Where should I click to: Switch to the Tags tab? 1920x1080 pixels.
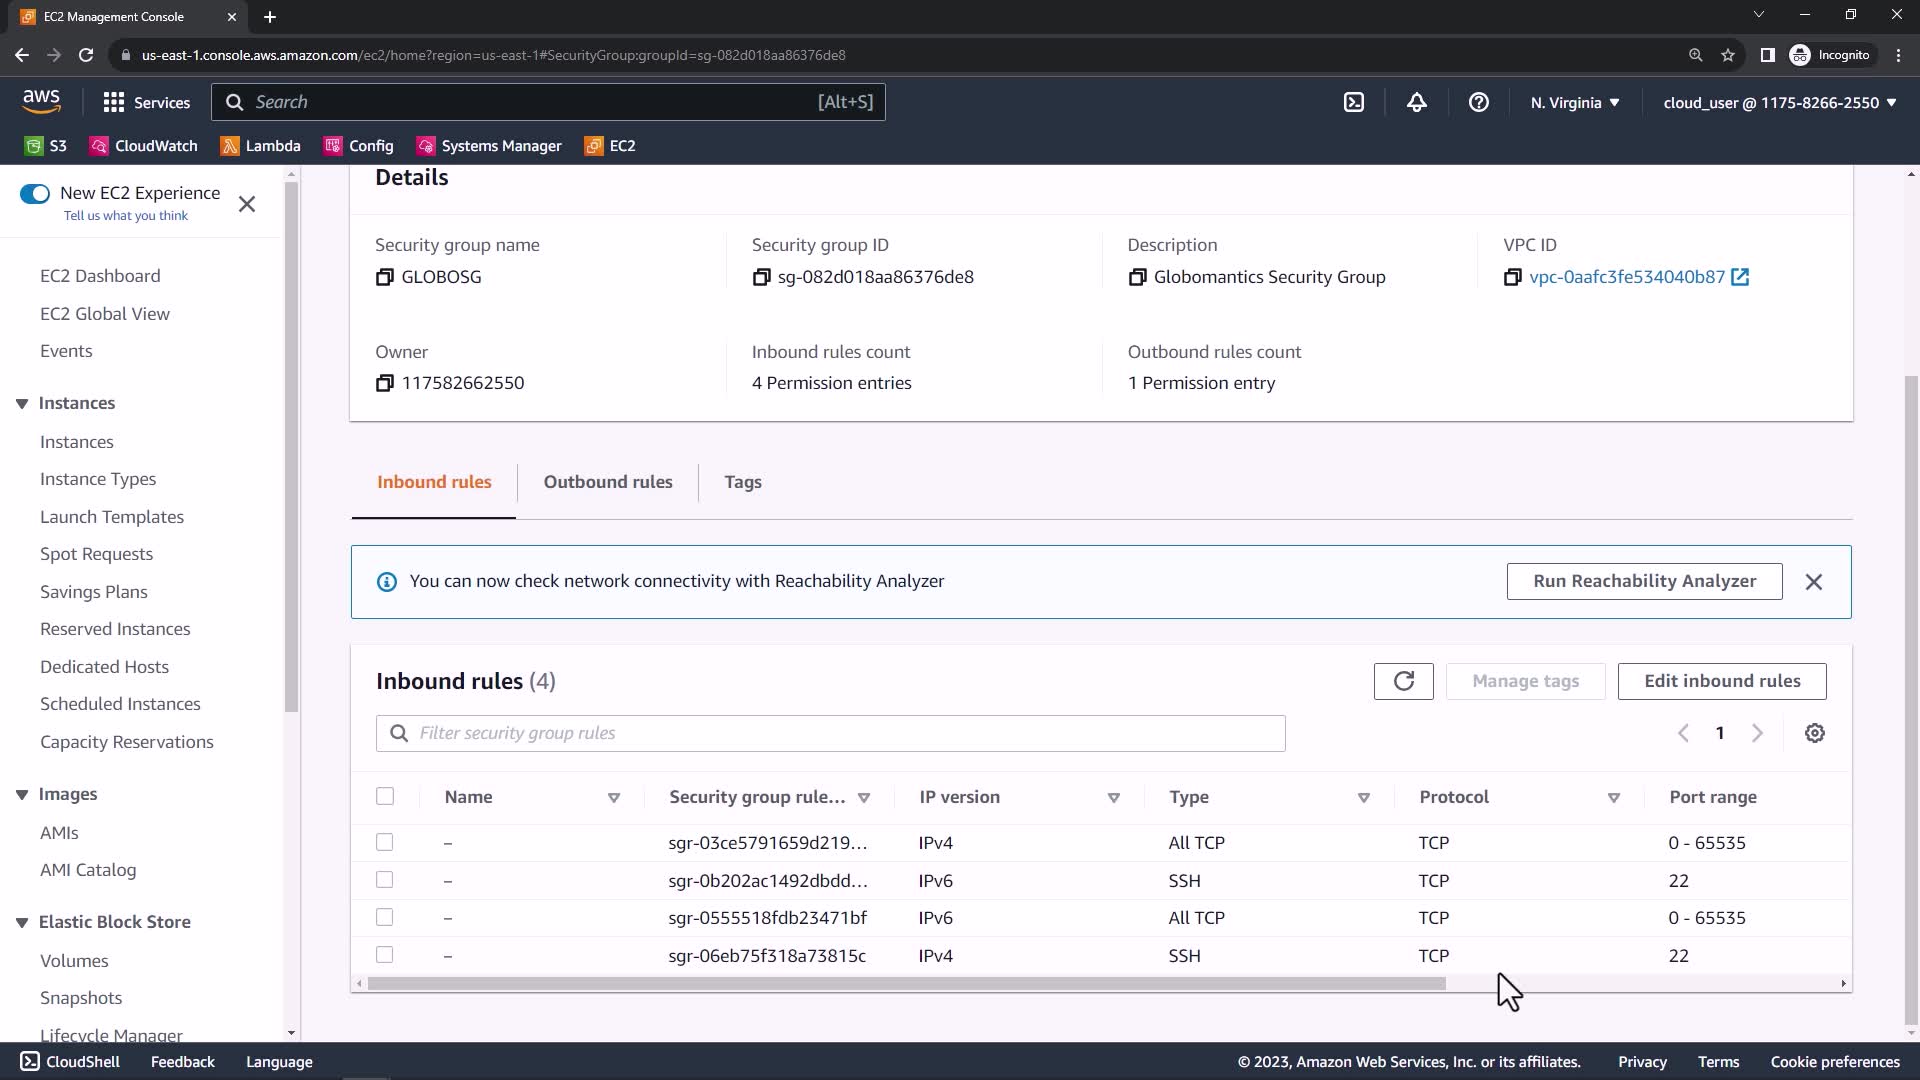click(x=742, y=482)
